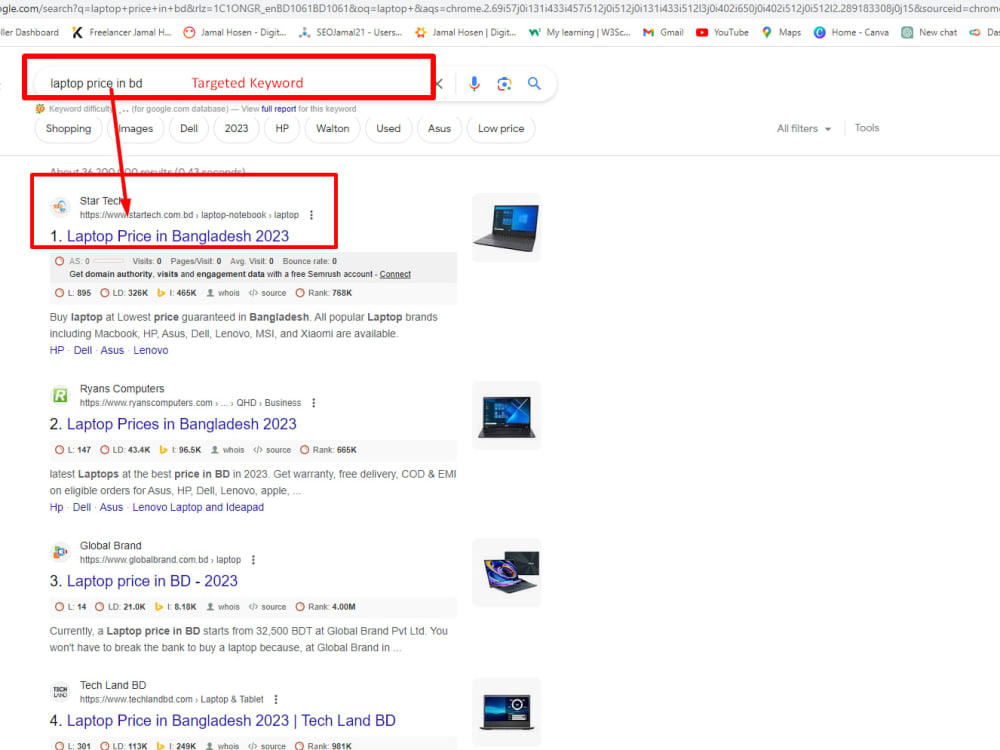Viewport: 1000px width, 750px height.
Task: View source link under Star Tech result
Action: pos(267,293)
